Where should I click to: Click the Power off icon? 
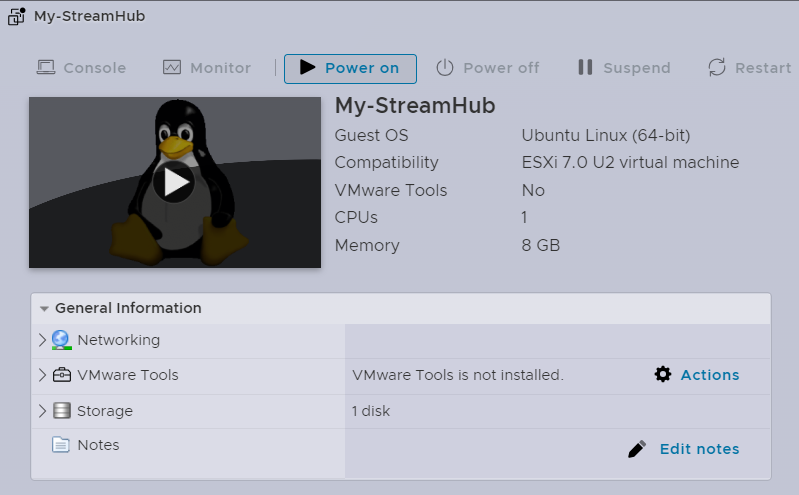point(445,68)
